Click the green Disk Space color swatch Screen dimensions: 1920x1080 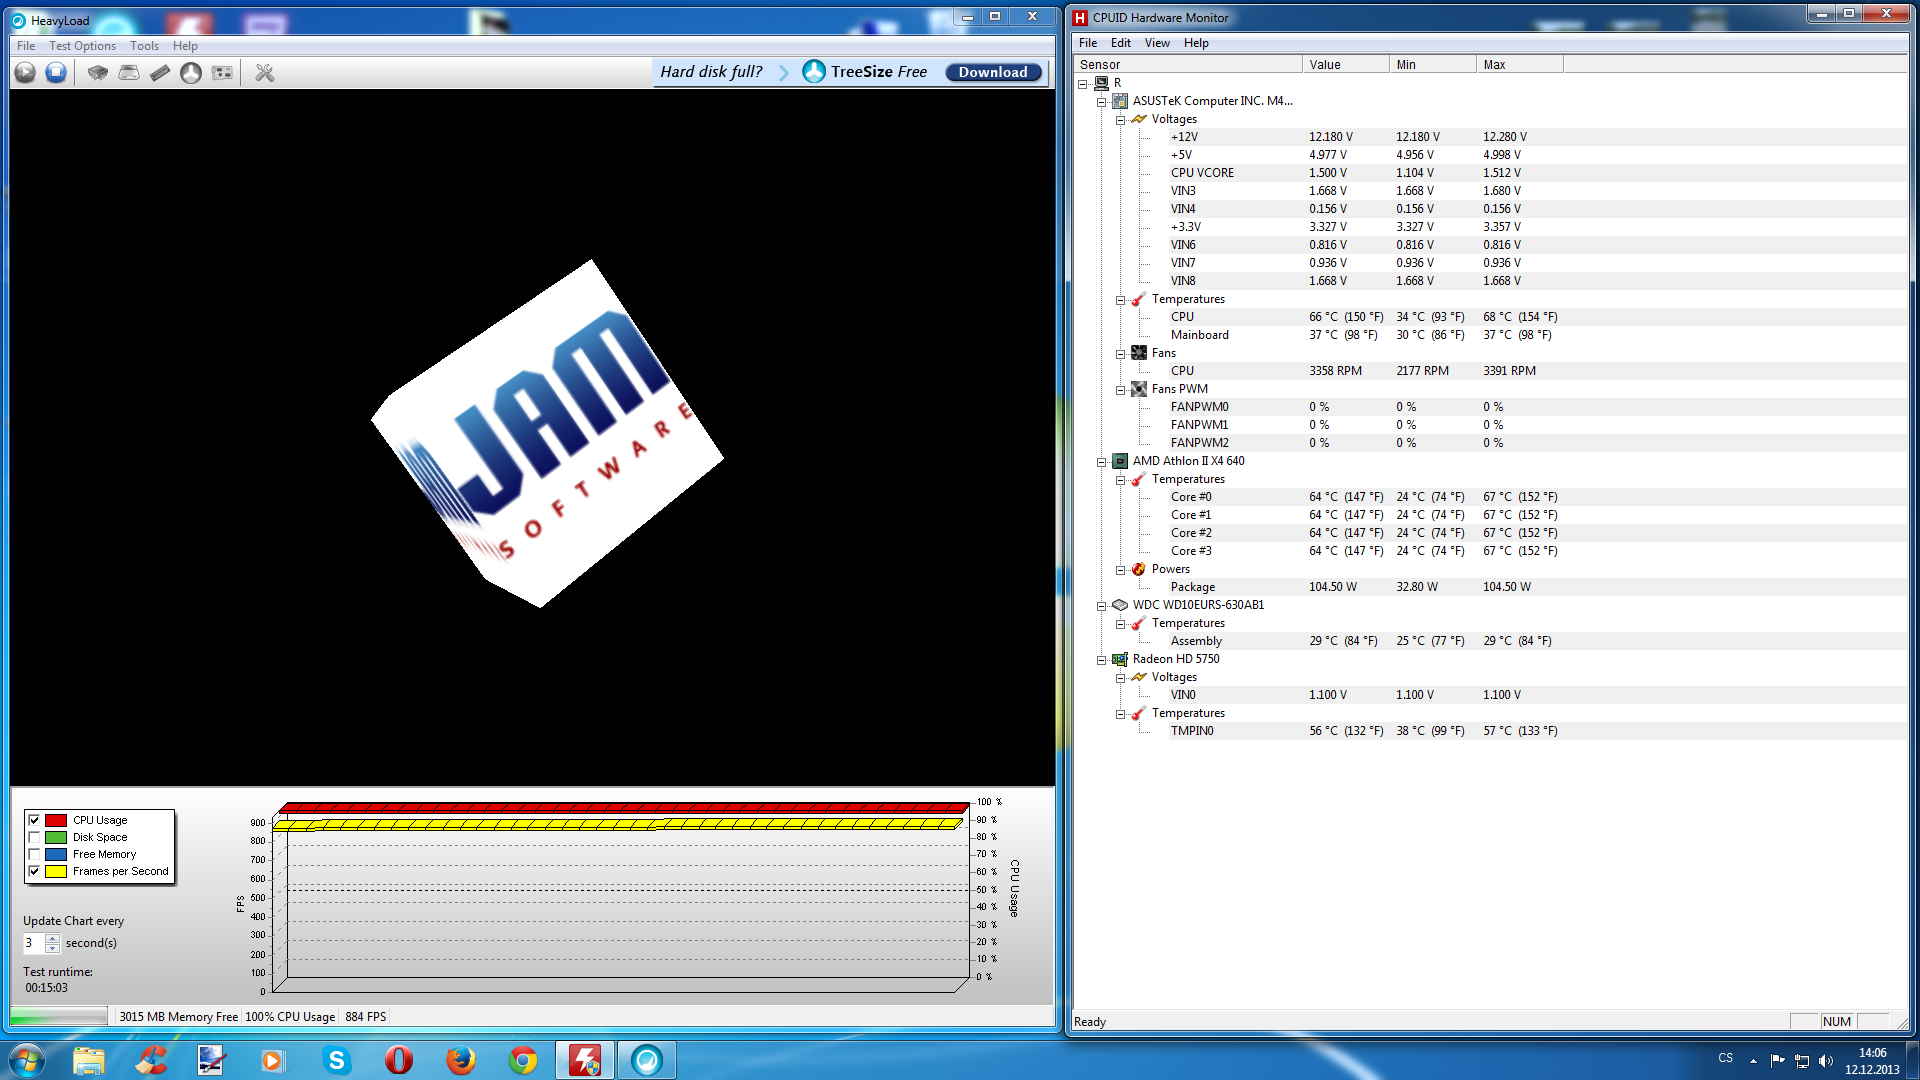(56, 837)
